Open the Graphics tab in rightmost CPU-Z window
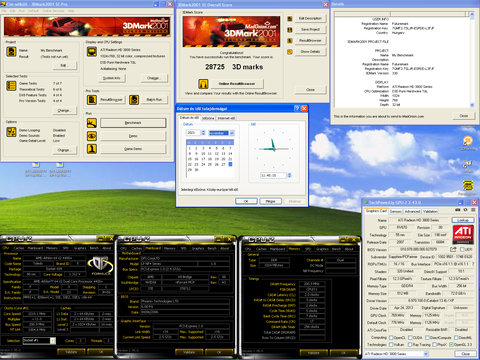This screenshot has width=480, height=360. [322, 249]
